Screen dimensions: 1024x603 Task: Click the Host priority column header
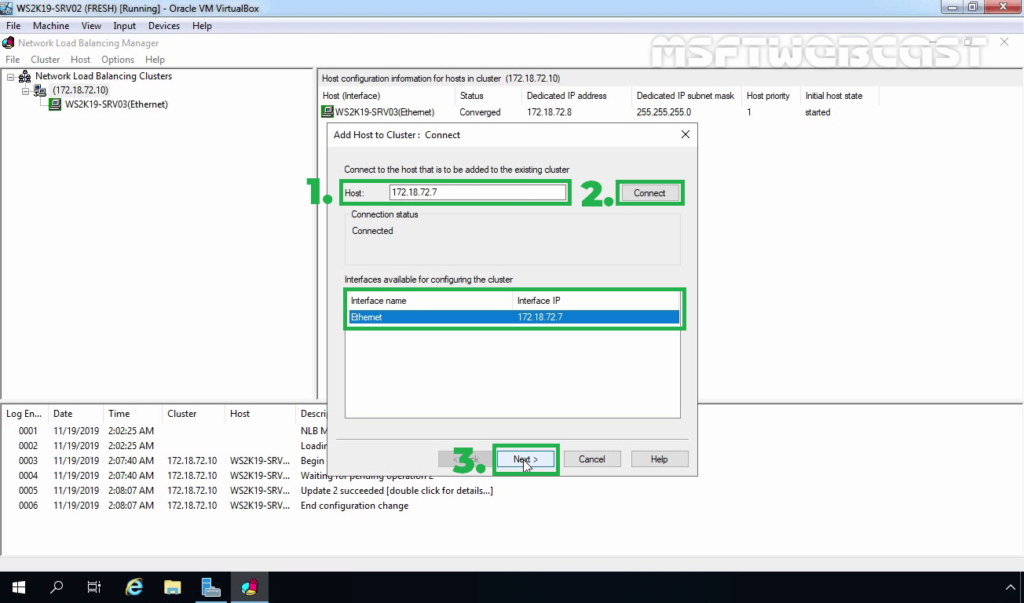[x=770, y=96]
